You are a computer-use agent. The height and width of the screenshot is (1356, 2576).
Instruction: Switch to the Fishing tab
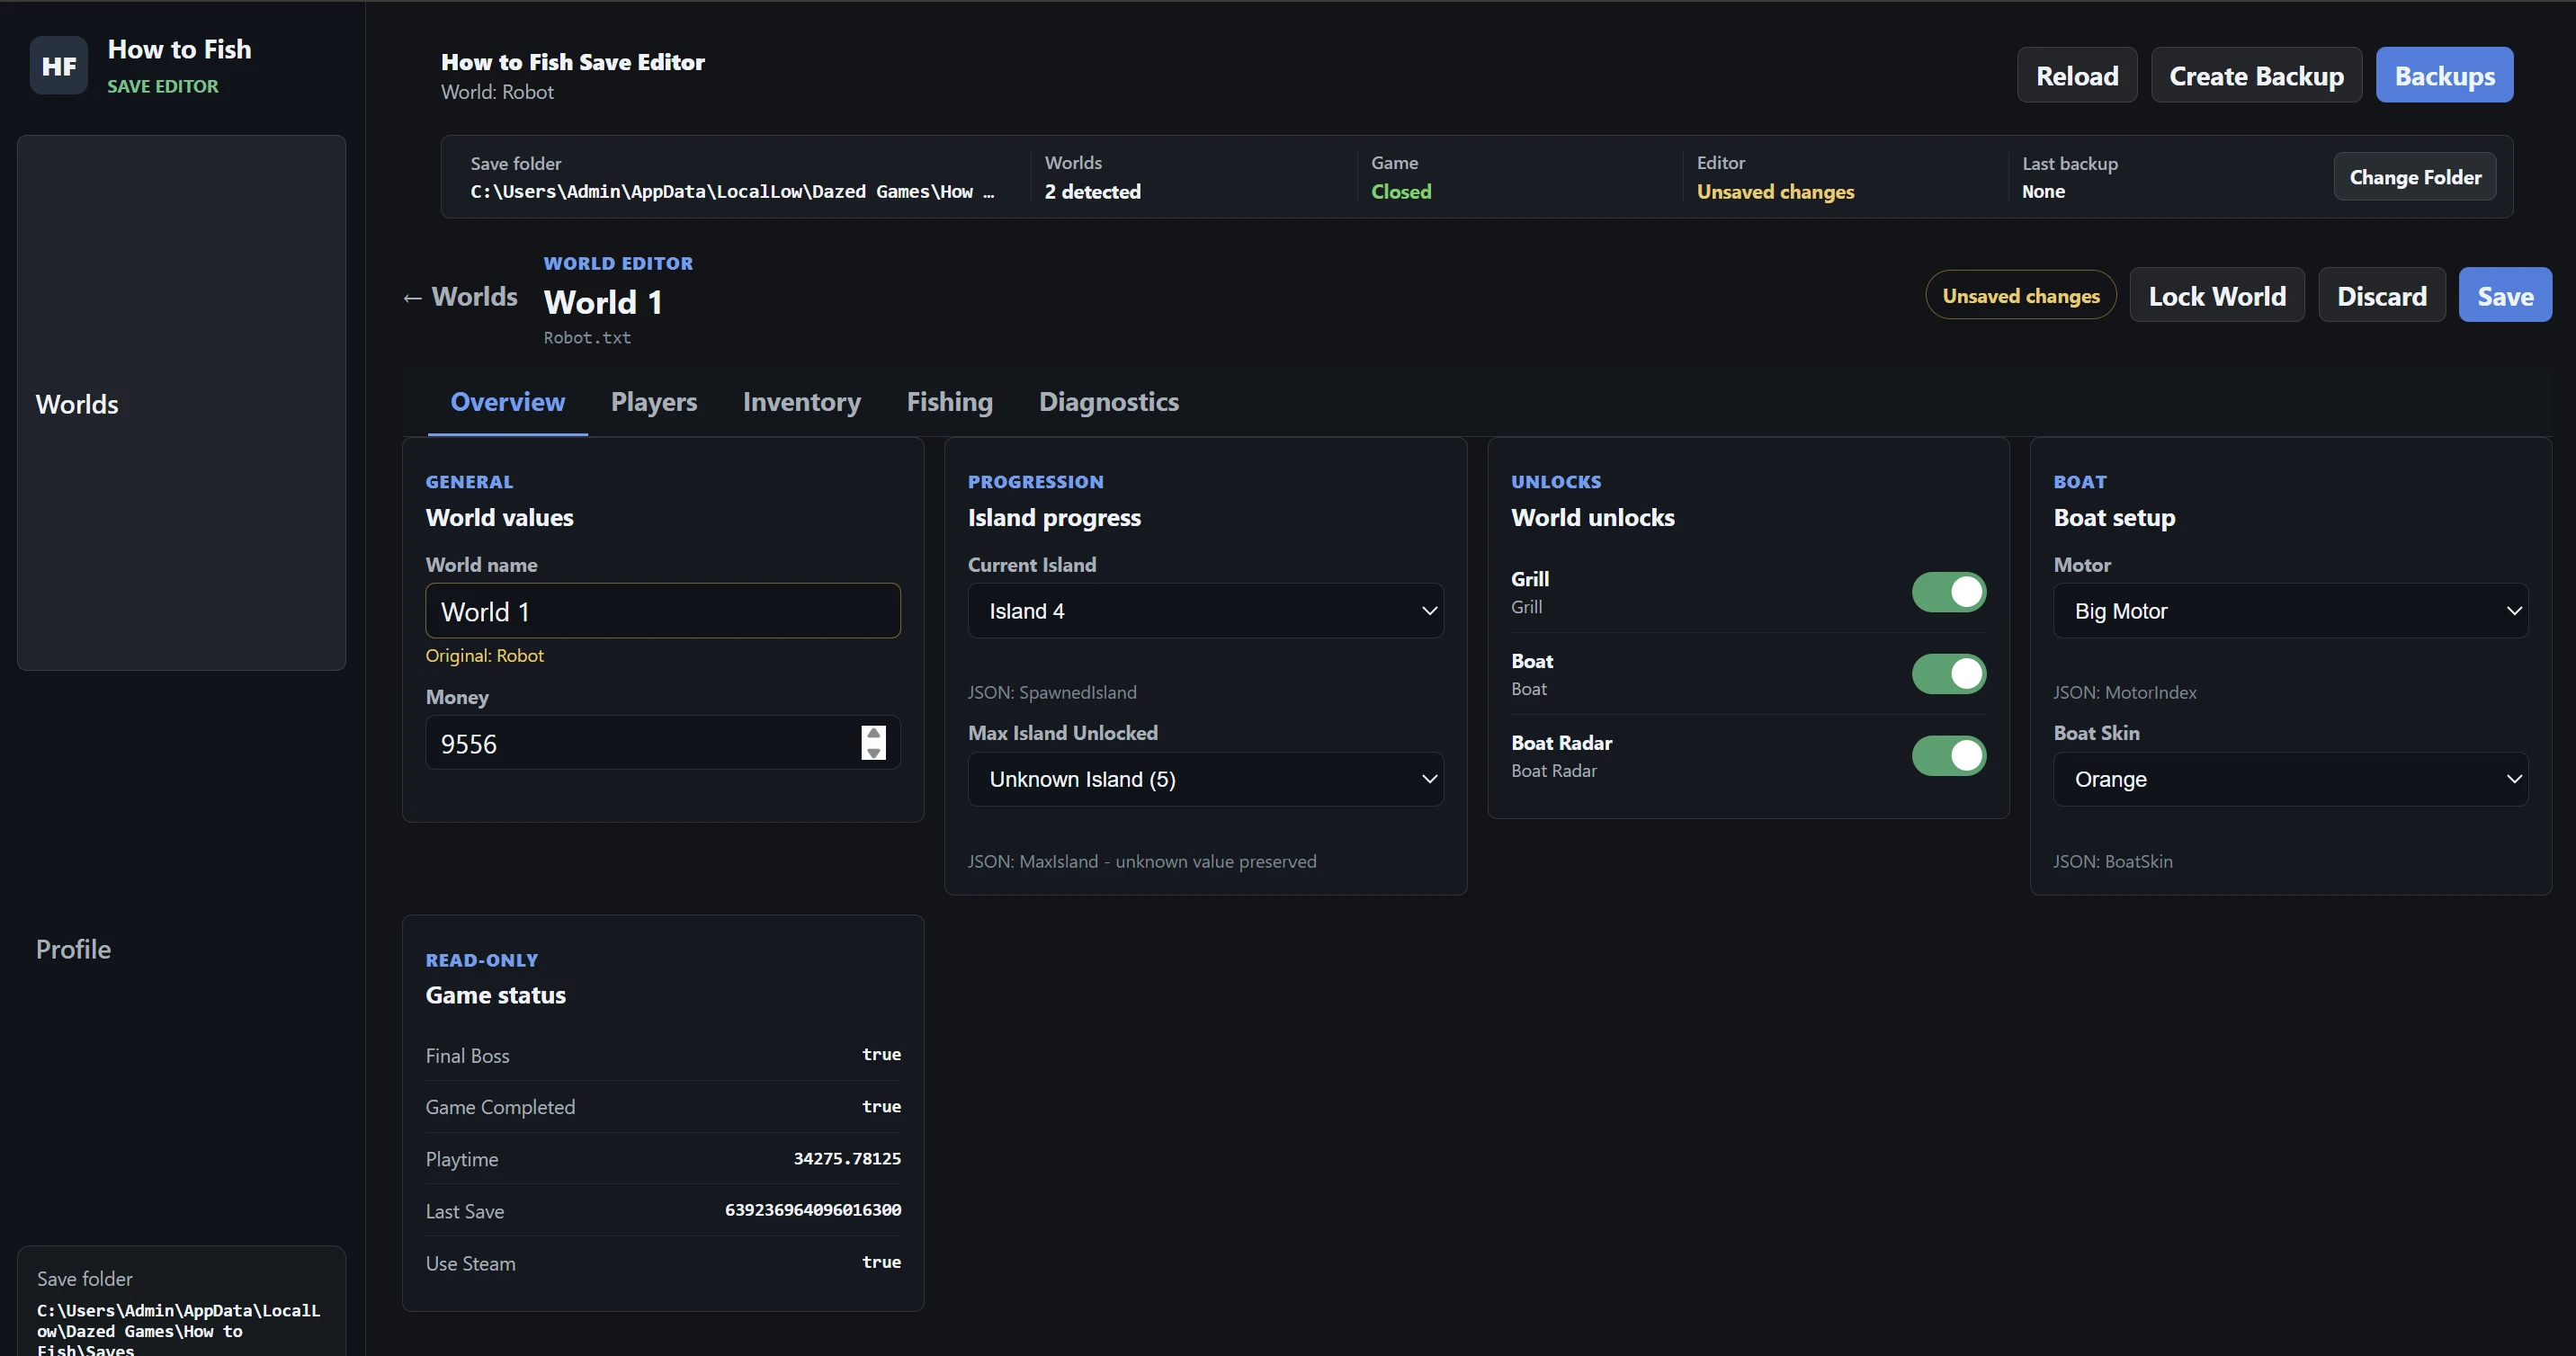(949, 402)
